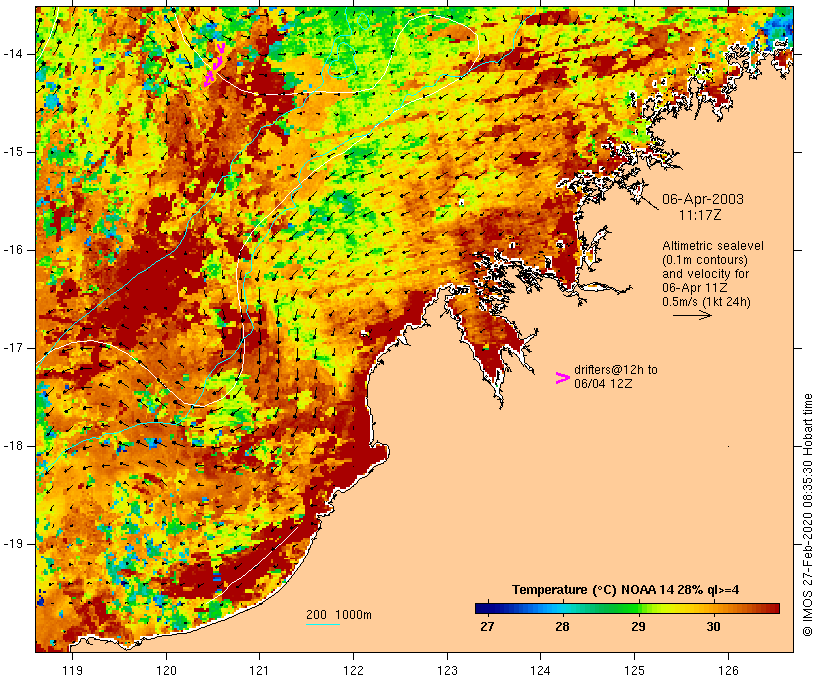Click the "06/04 12Z" drifter date text
This screenshot has width=820, height=680.
[603, 384]
